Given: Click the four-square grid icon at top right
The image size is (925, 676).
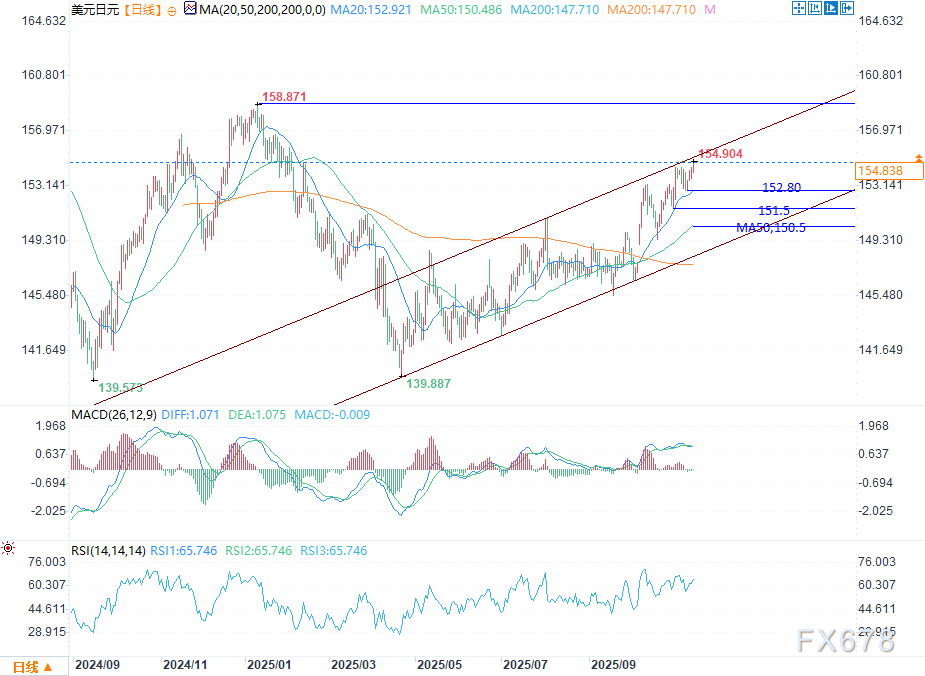Looking at the screenshot, I should click(x=799, y=9).
